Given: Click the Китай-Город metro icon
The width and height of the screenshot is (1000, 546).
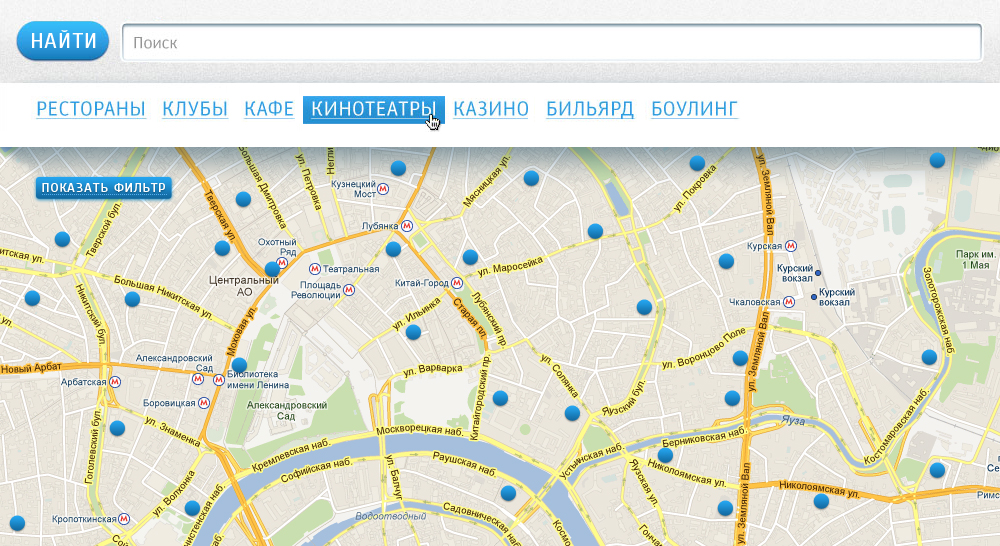Looking at the screenshot, I should pos(456,284).
